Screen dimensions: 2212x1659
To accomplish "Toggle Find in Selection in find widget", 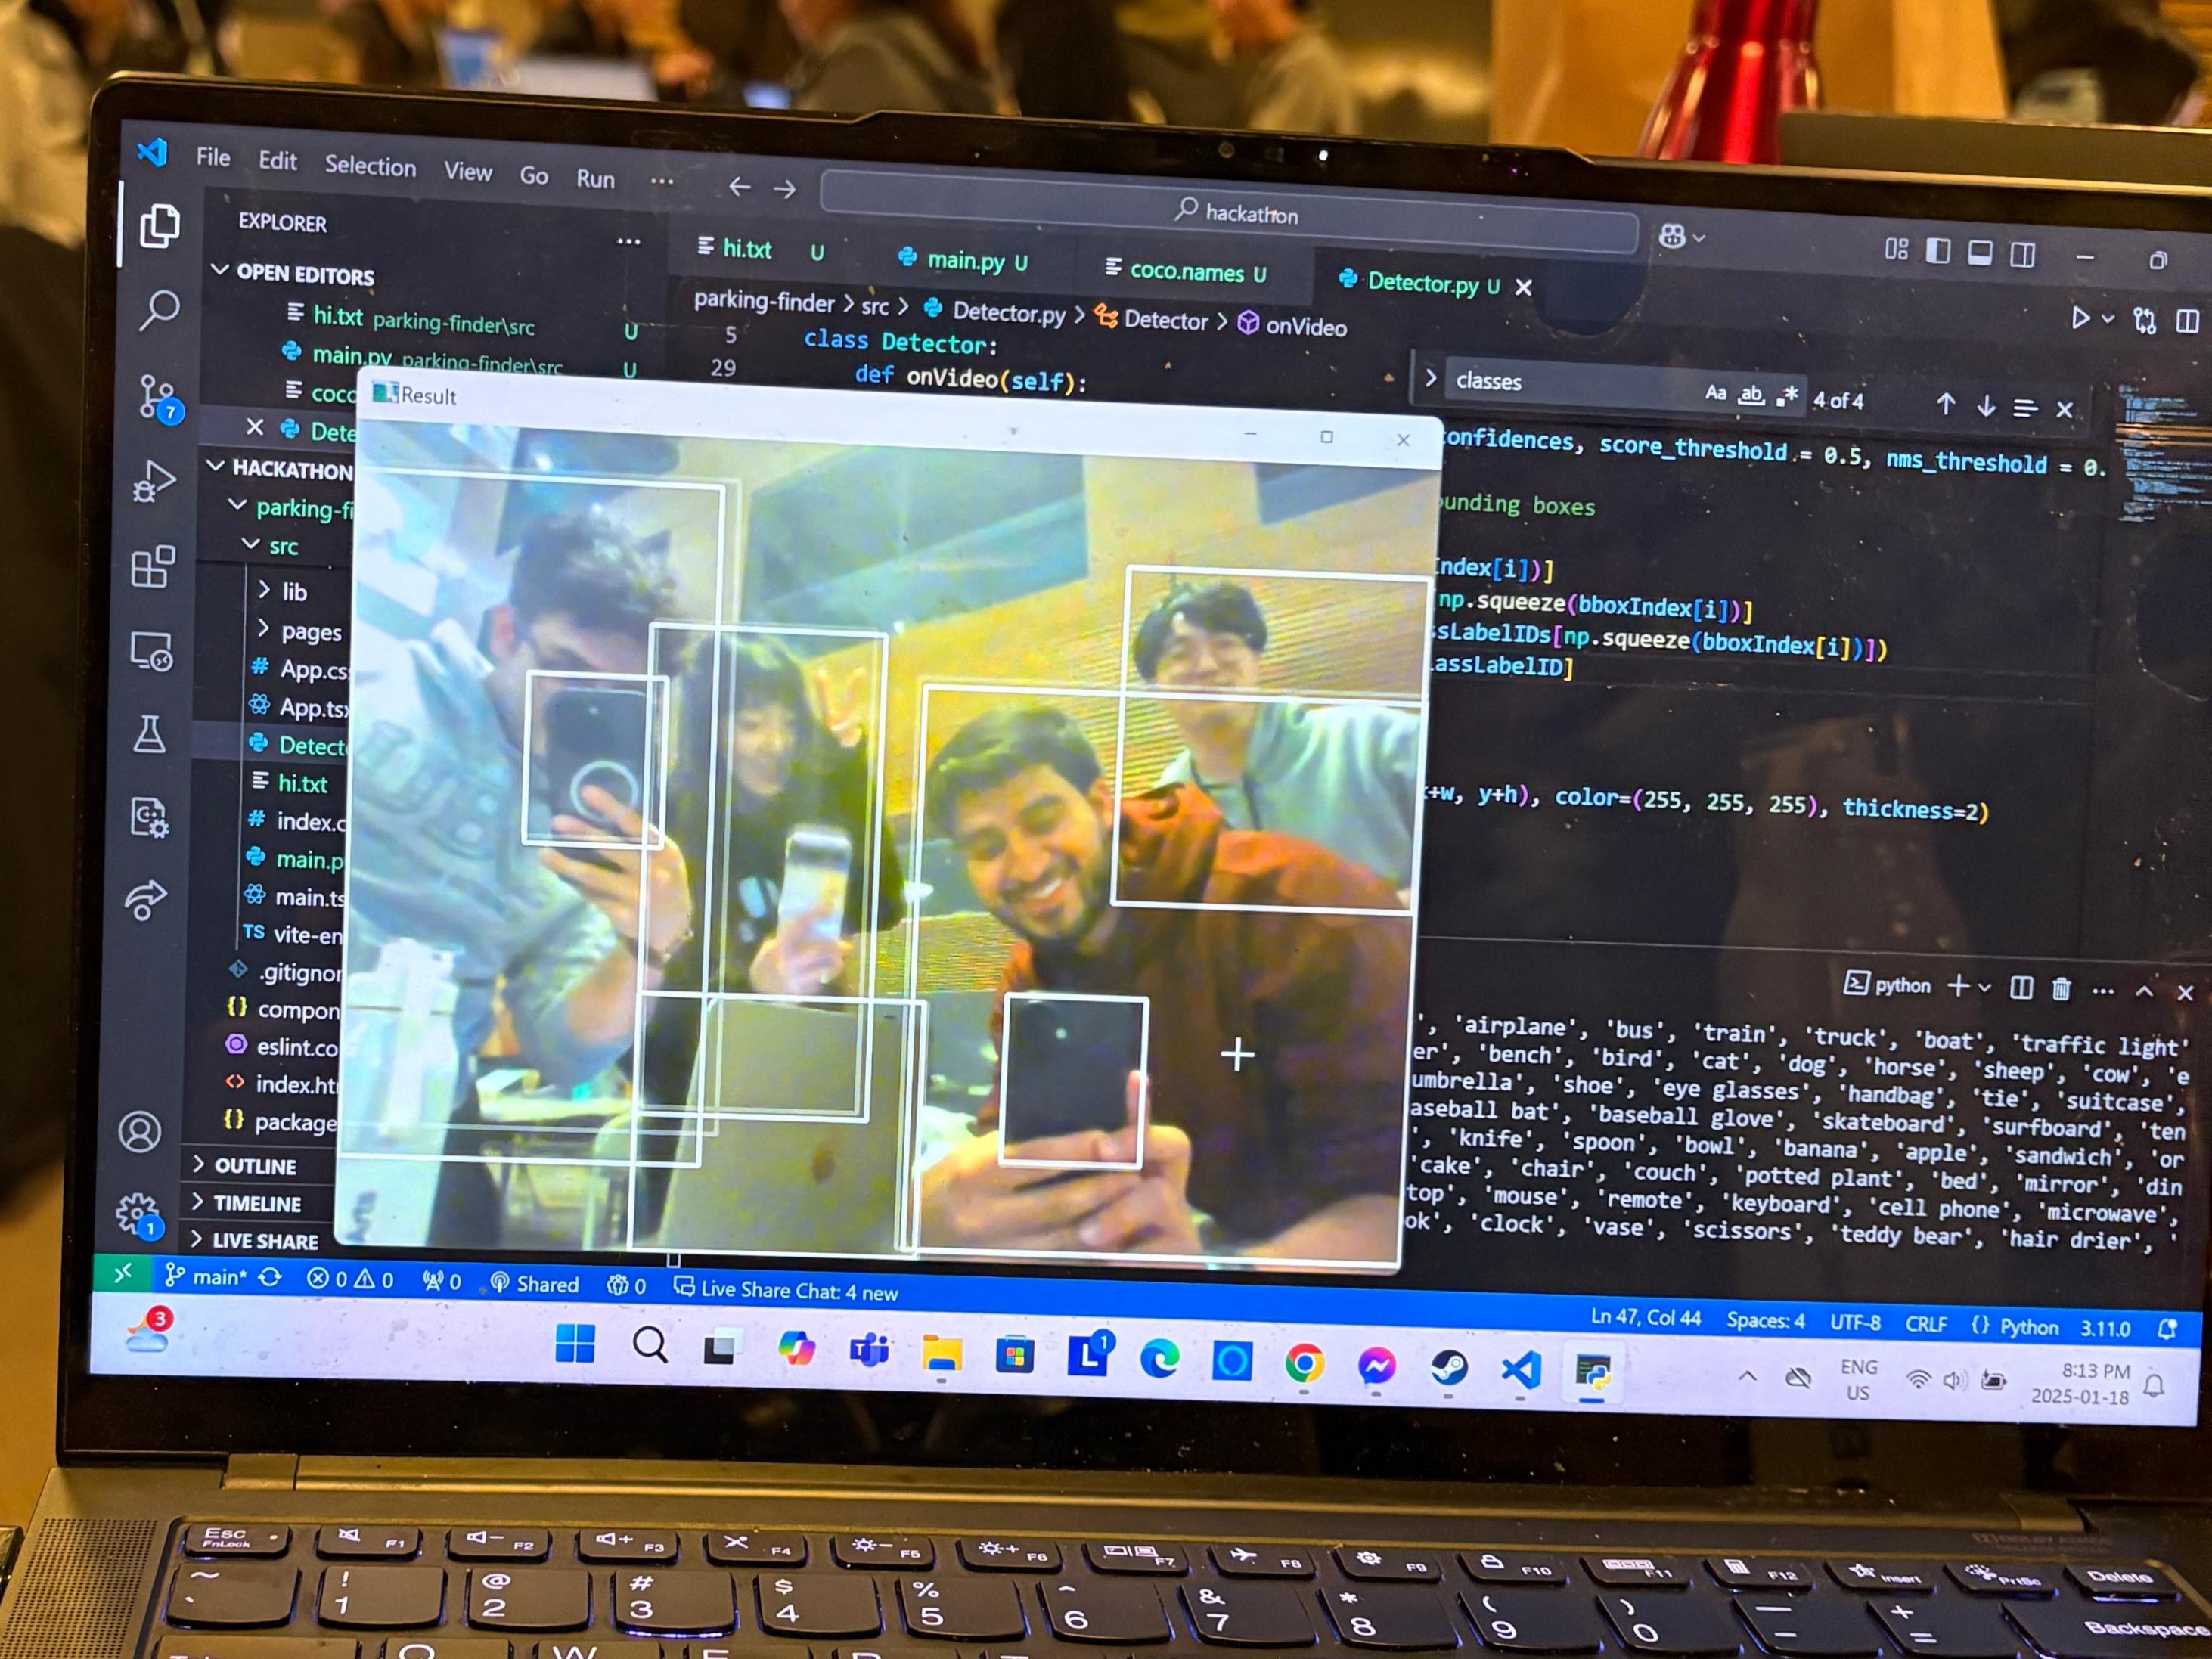I will [2025, 408].
